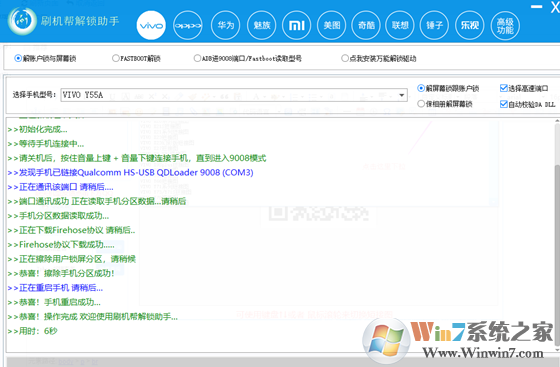Viewport: 560px width, 367px height.
Task: Choose the 华为 brand icon
Action: pos(226,25)
